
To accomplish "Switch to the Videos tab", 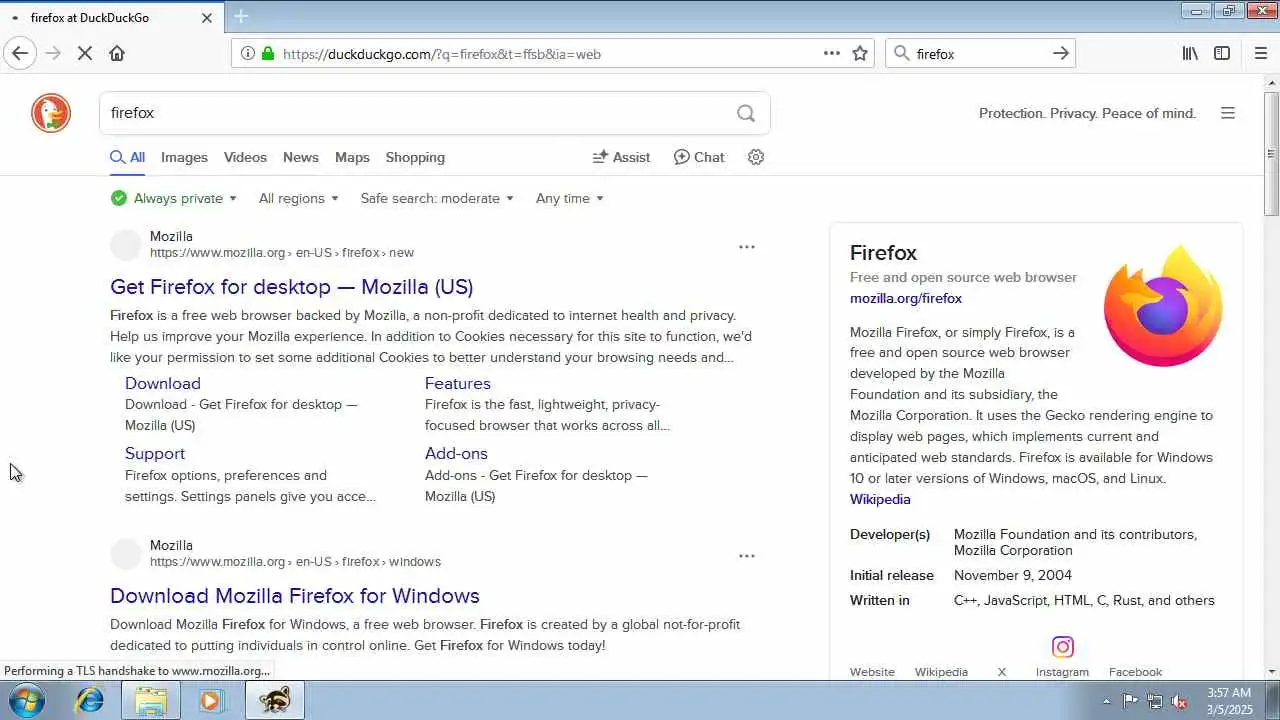I will click(x=245, y=157).
